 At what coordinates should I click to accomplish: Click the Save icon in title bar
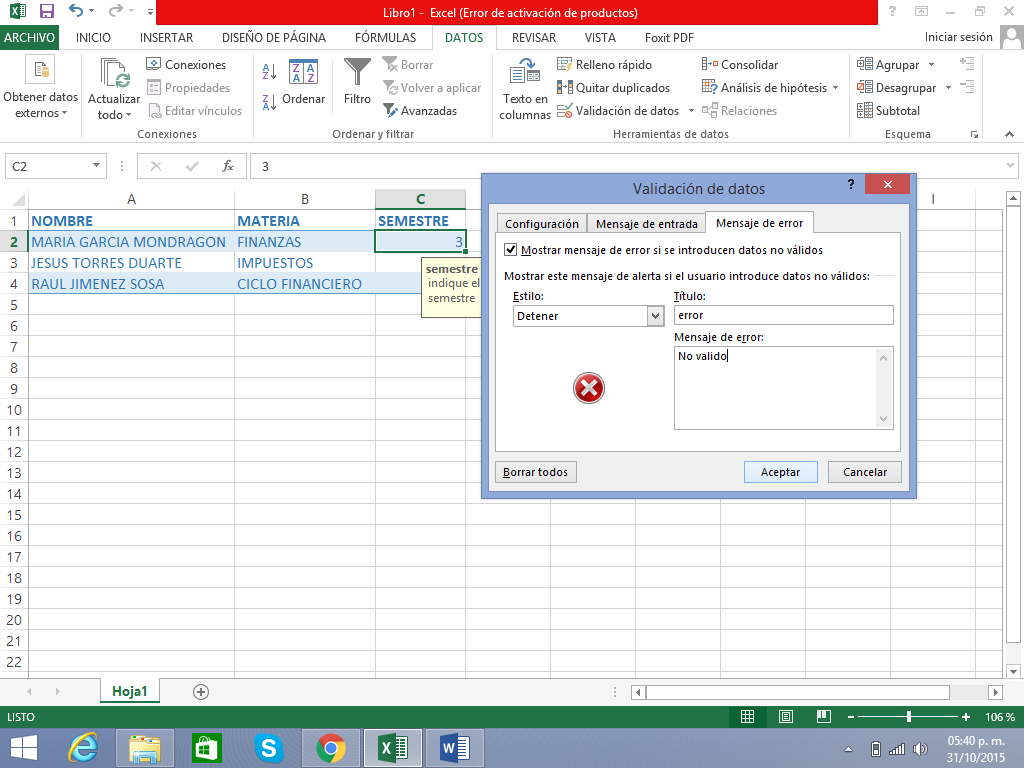pos(46,13)
